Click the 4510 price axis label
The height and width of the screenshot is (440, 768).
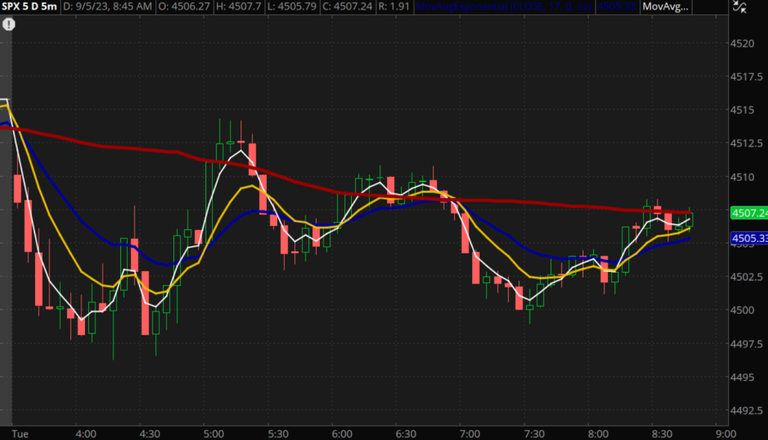(742, 177)
